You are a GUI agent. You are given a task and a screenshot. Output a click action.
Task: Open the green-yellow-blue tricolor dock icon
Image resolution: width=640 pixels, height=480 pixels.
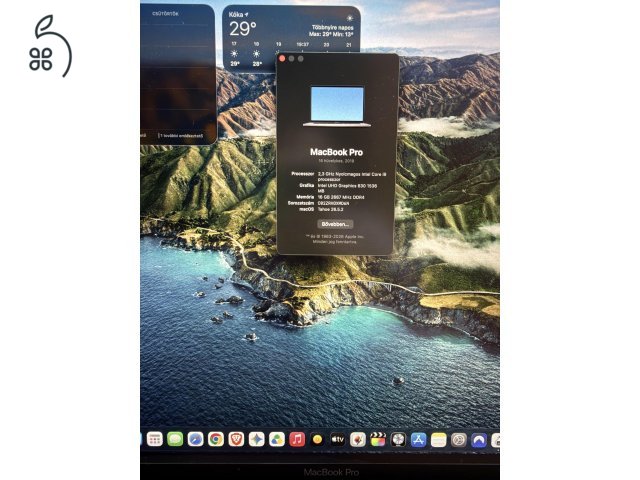(x=277, y=440)
